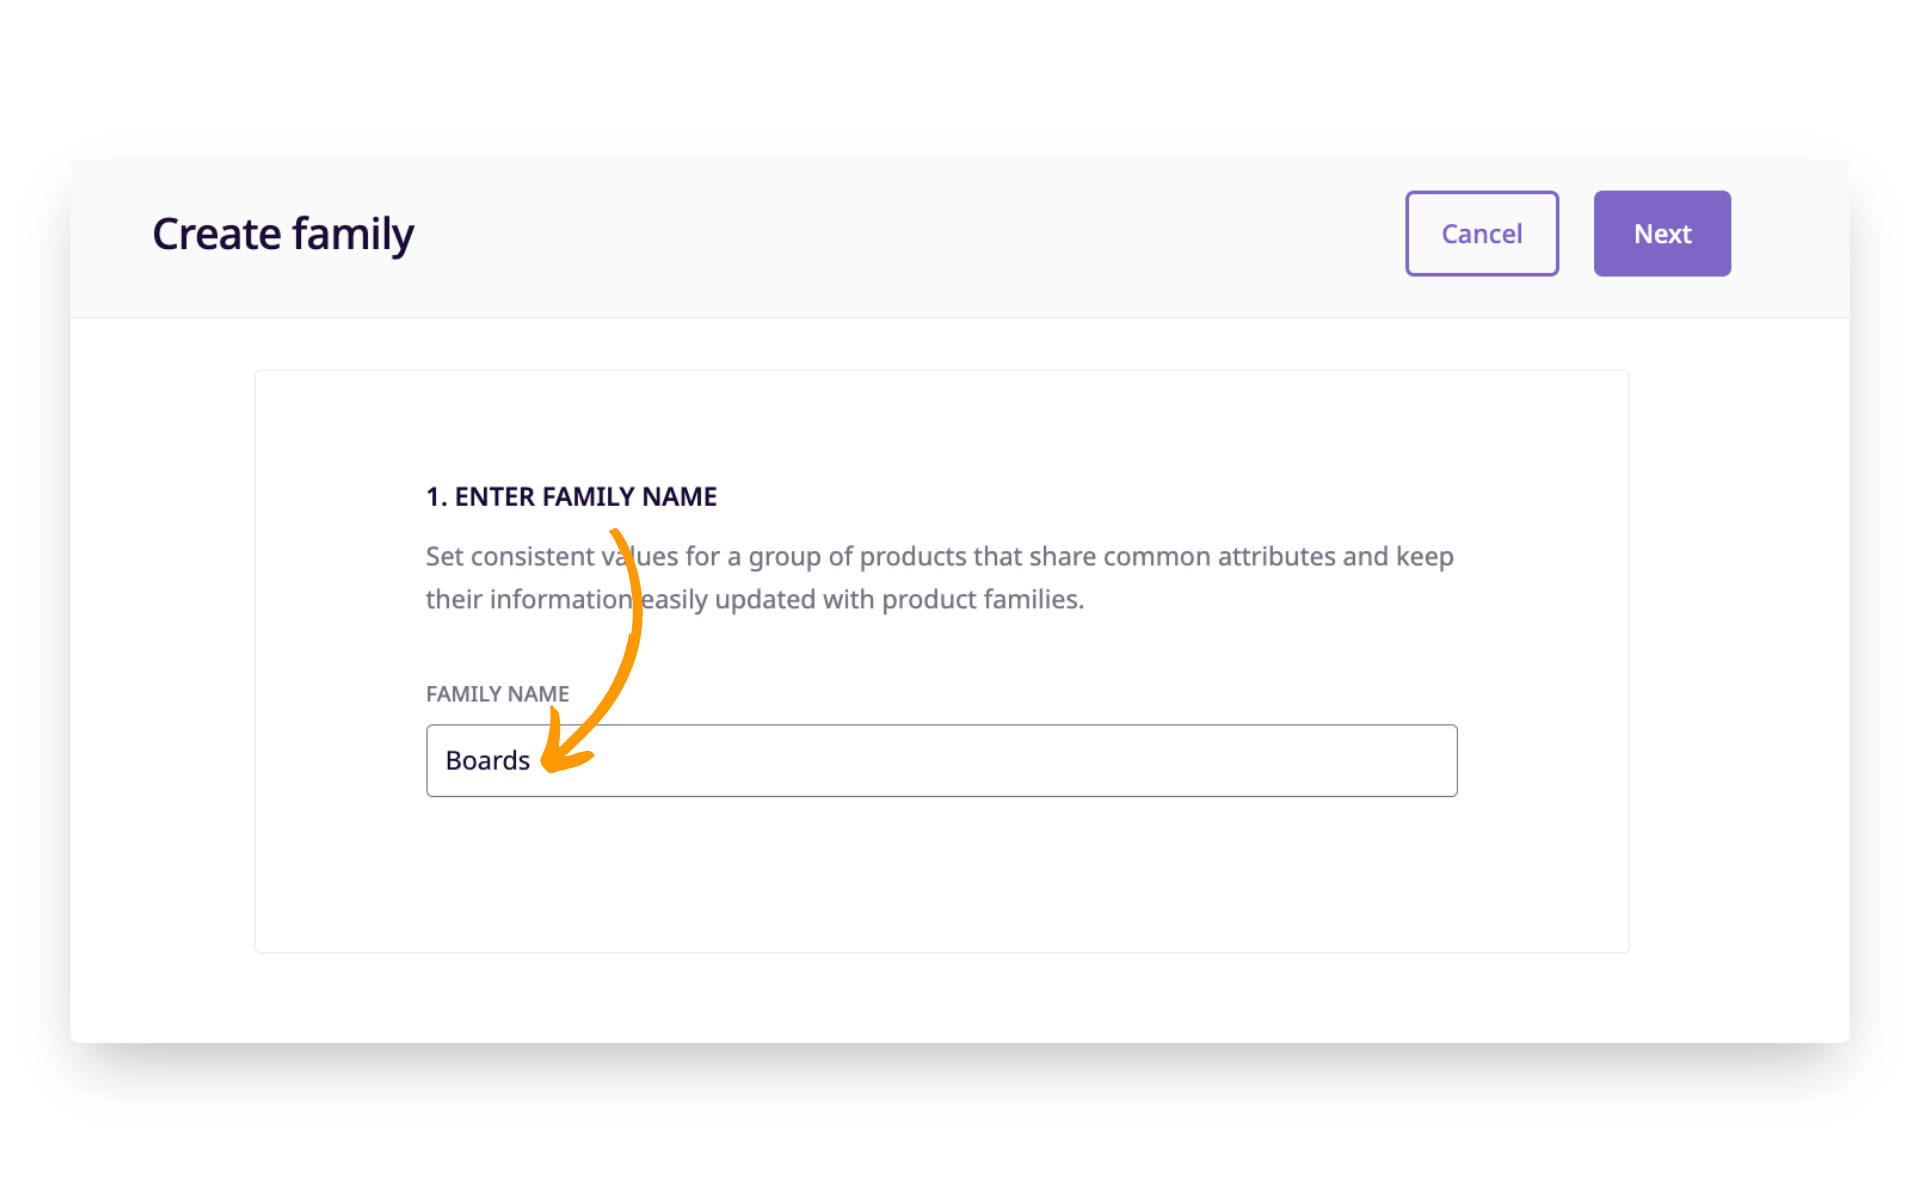Click the Enter Family Name step label

570,495
